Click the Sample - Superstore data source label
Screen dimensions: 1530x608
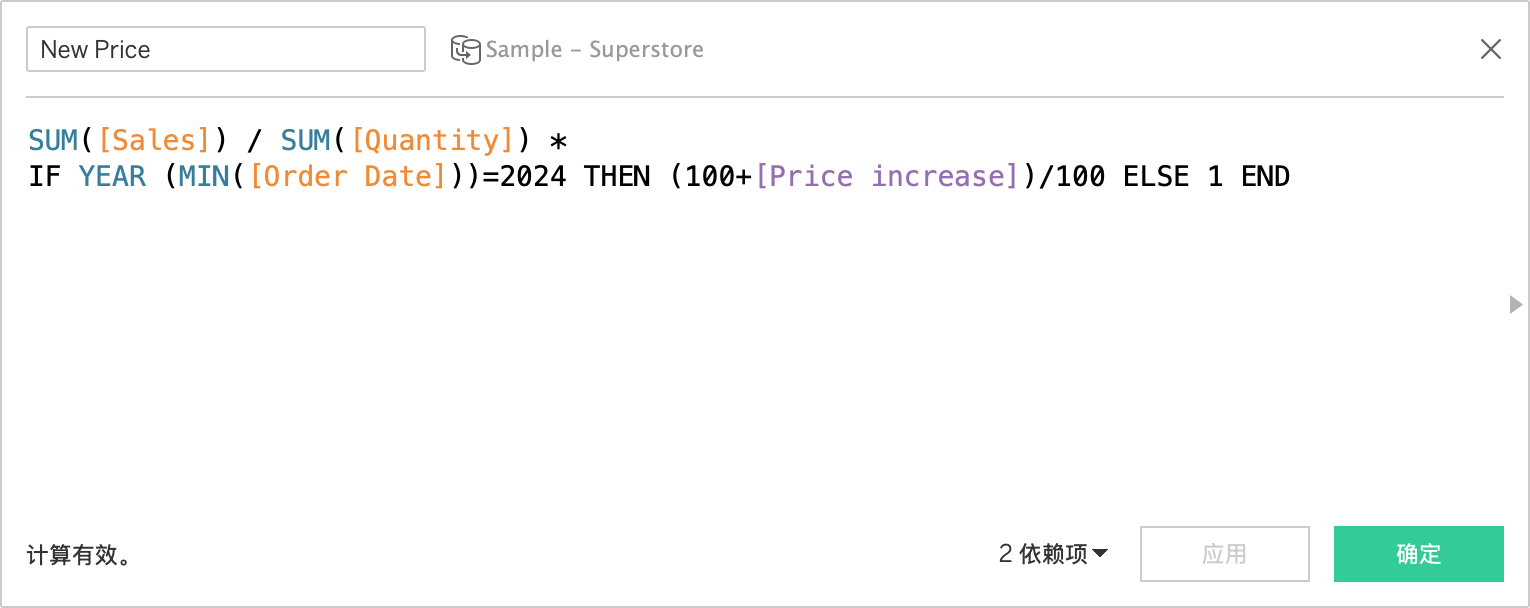pyautogui.click(x=594, y=50)
